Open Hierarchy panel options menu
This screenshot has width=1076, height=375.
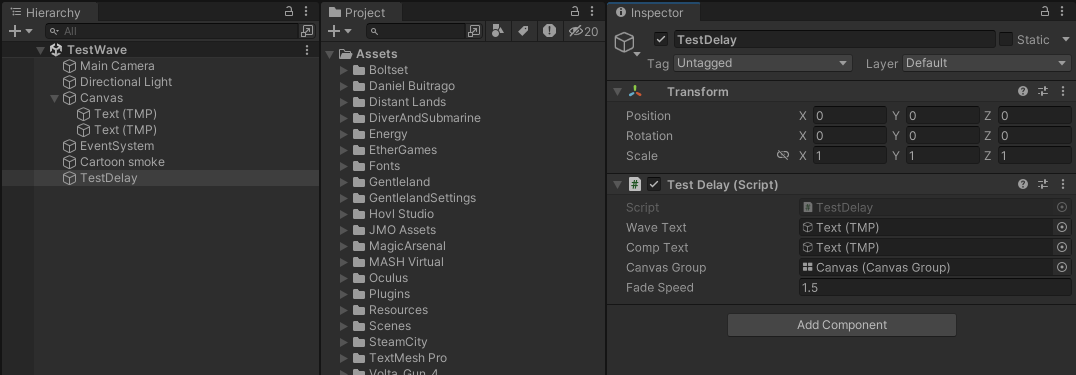(306, 12)
